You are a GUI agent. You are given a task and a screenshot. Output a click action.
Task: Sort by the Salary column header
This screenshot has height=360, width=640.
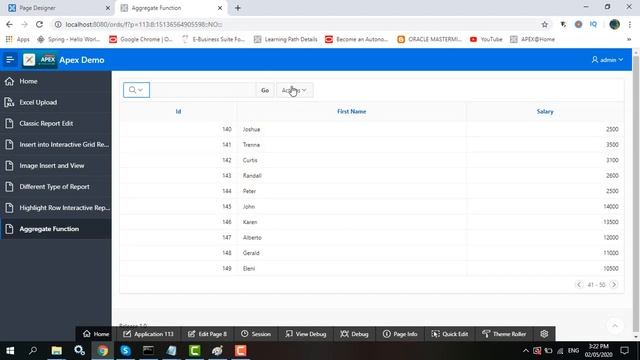[545, 111]
